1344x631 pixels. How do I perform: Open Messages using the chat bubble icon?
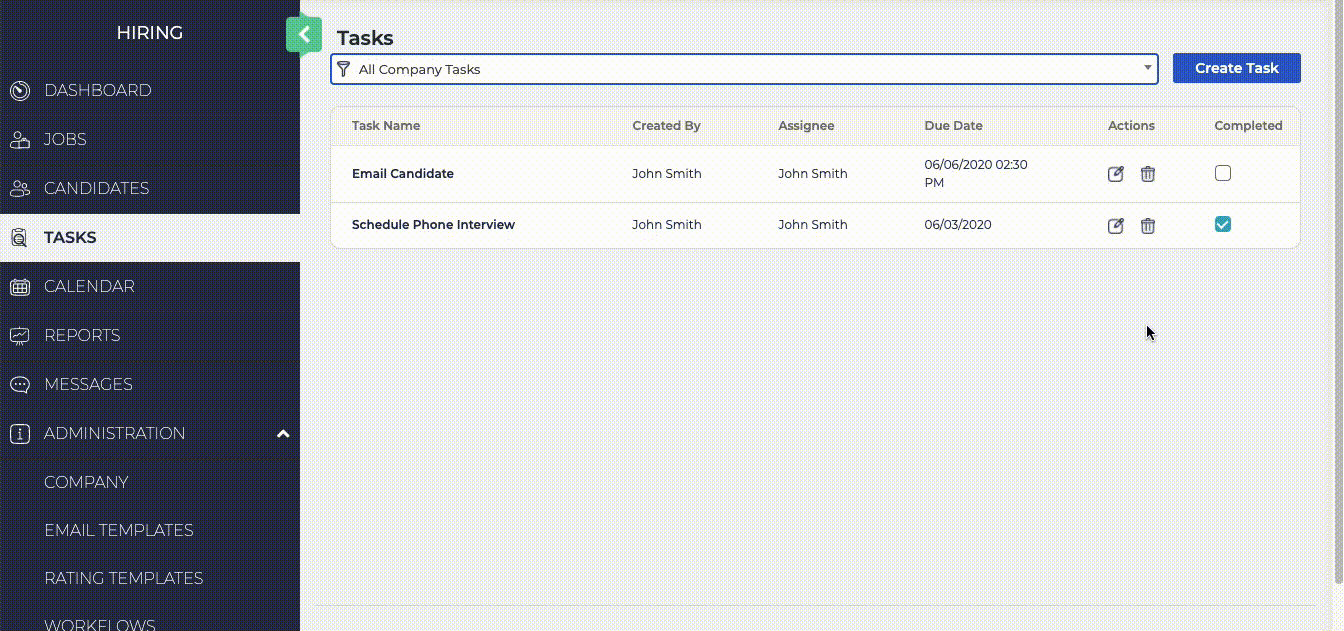point(19,384)
